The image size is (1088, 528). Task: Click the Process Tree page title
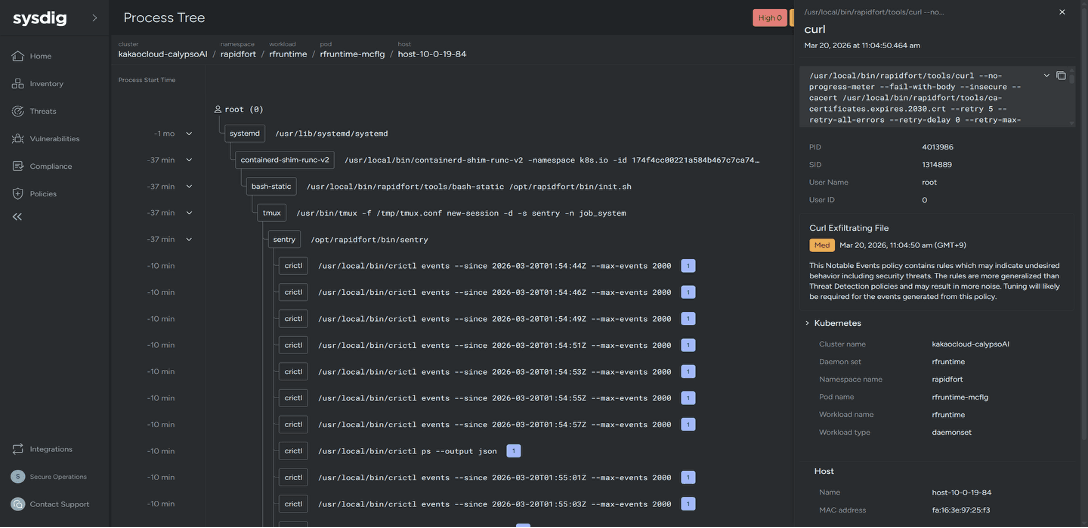[x=164, y=18]
